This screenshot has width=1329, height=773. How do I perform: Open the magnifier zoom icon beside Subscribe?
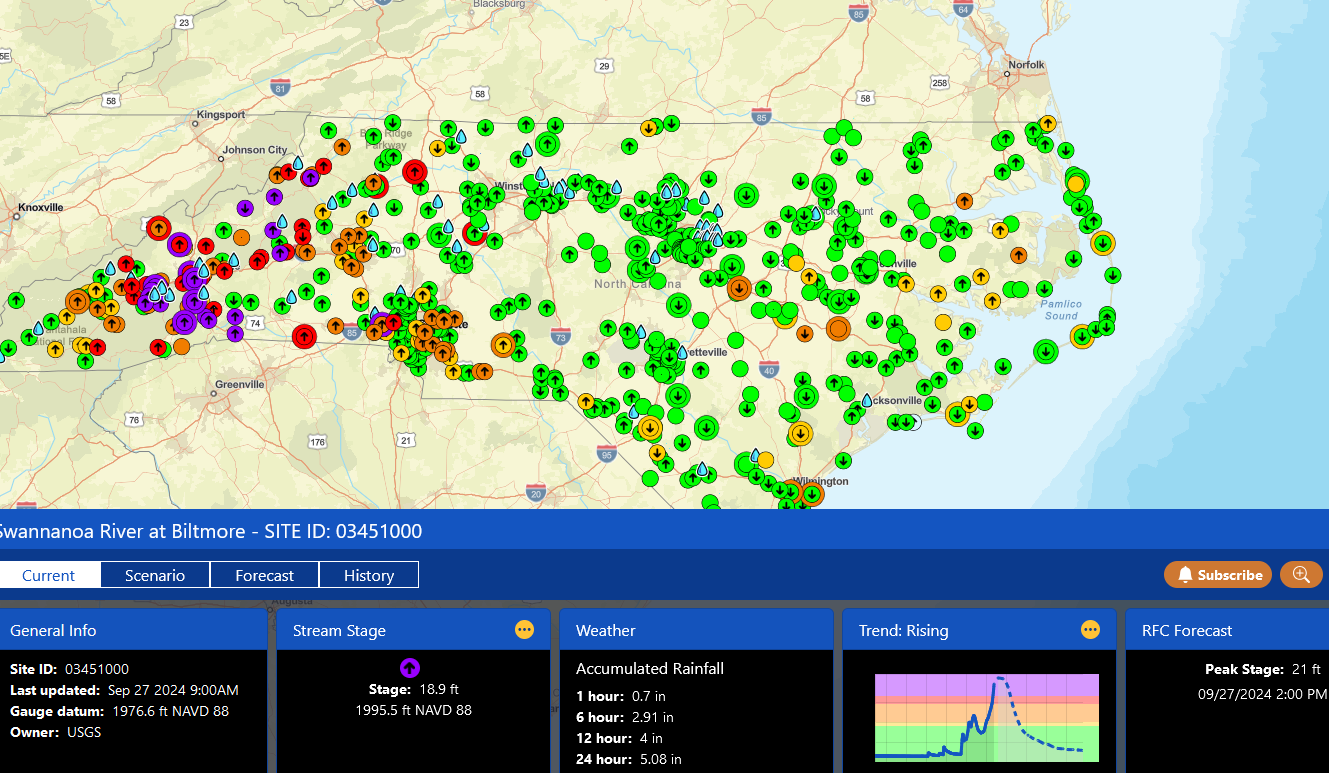point(1301,575)
